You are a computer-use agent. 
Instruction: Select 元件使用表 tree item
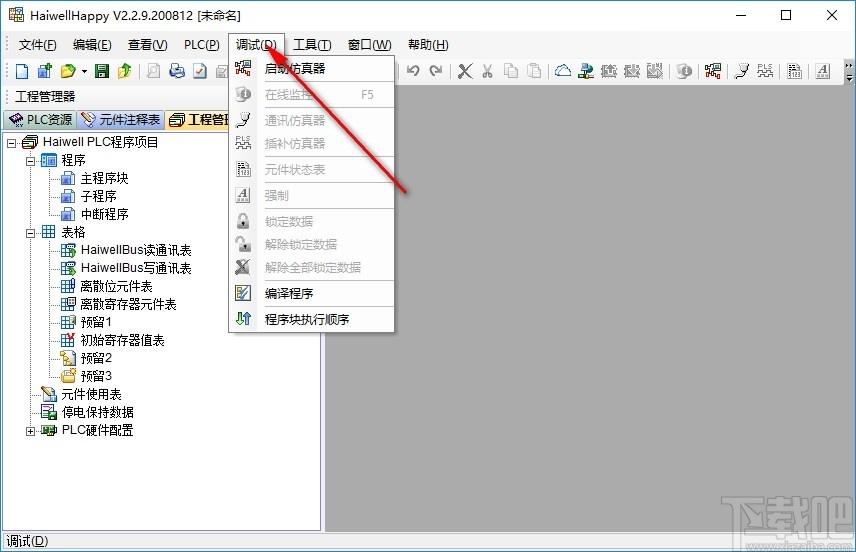(91, 395)
